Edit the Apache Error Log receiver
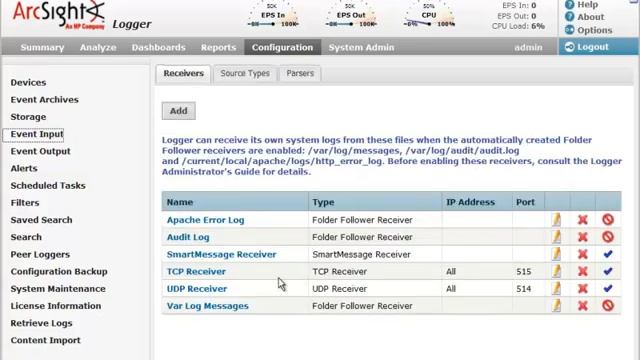Viewport: 640px width, 360px height. pos(556,220)
